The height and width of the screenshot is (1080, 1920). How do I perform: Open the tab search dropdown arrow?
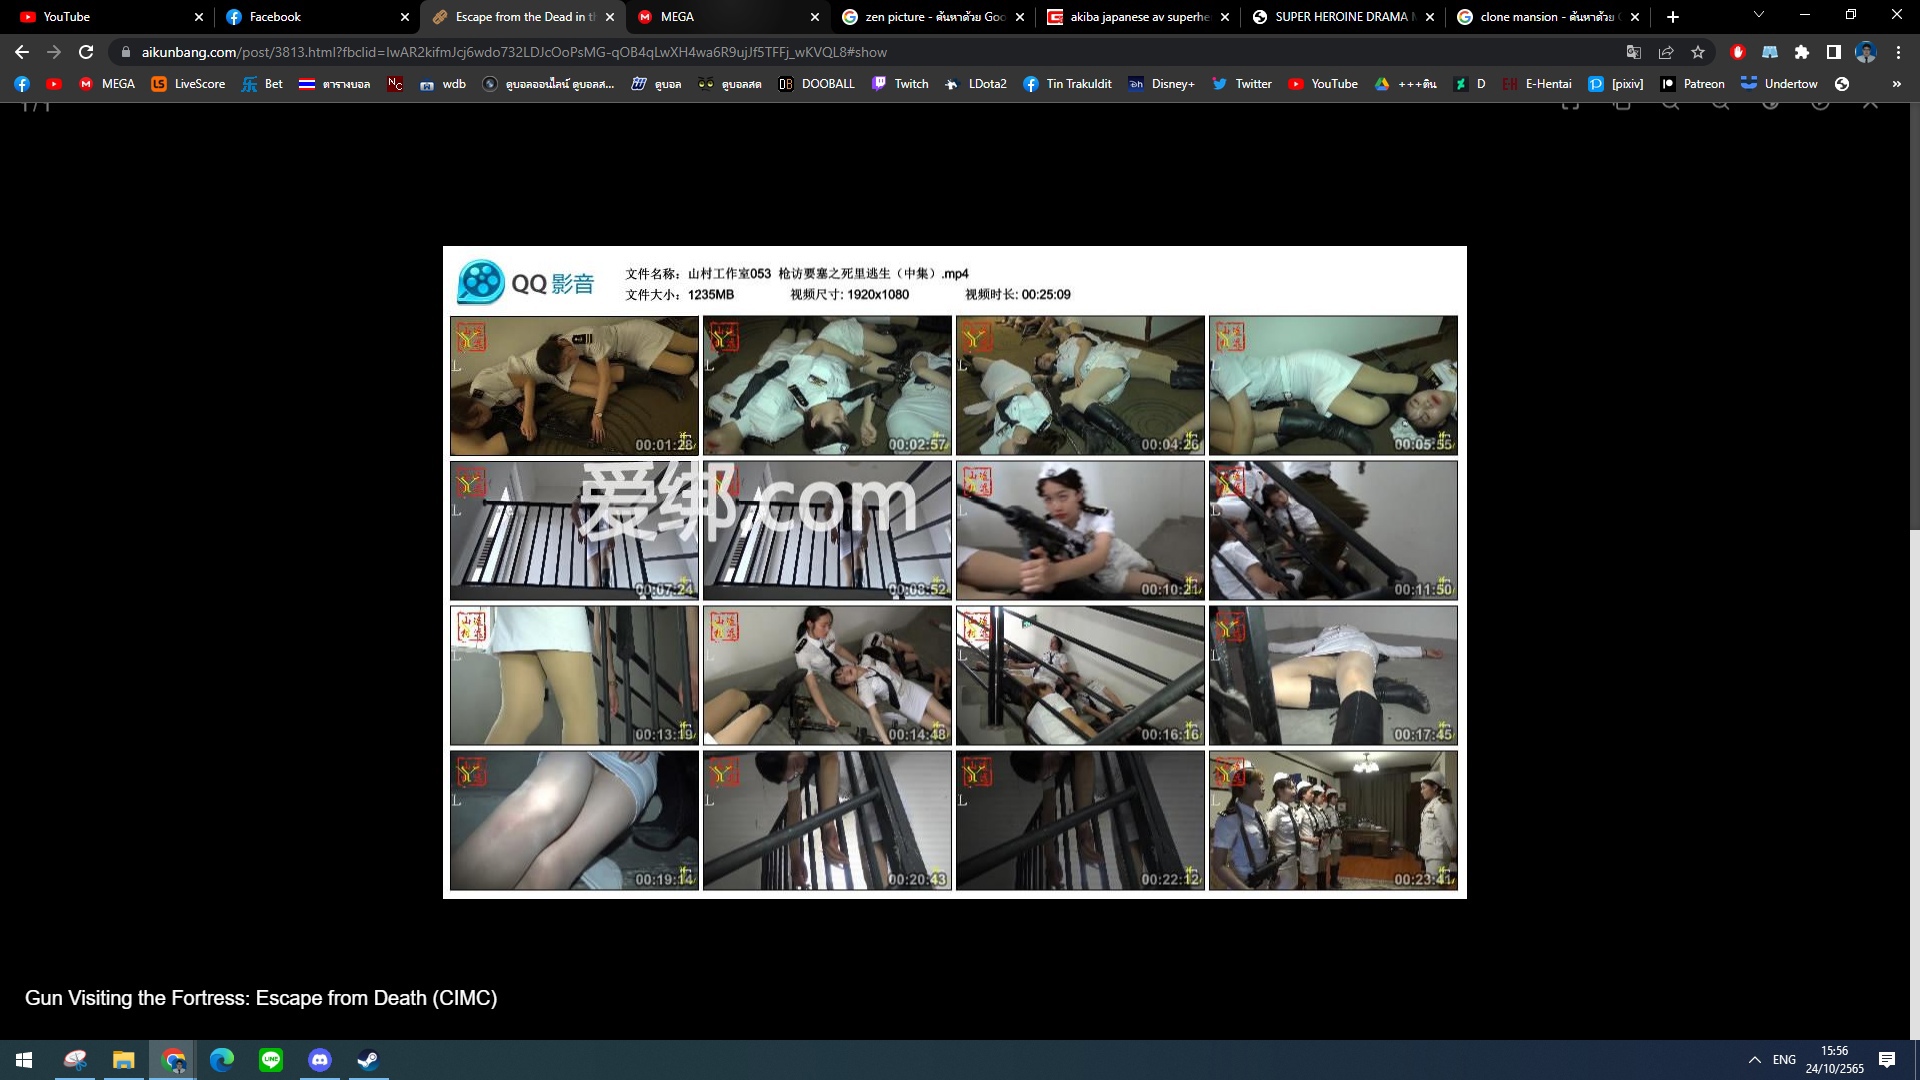pos(1759,16)
